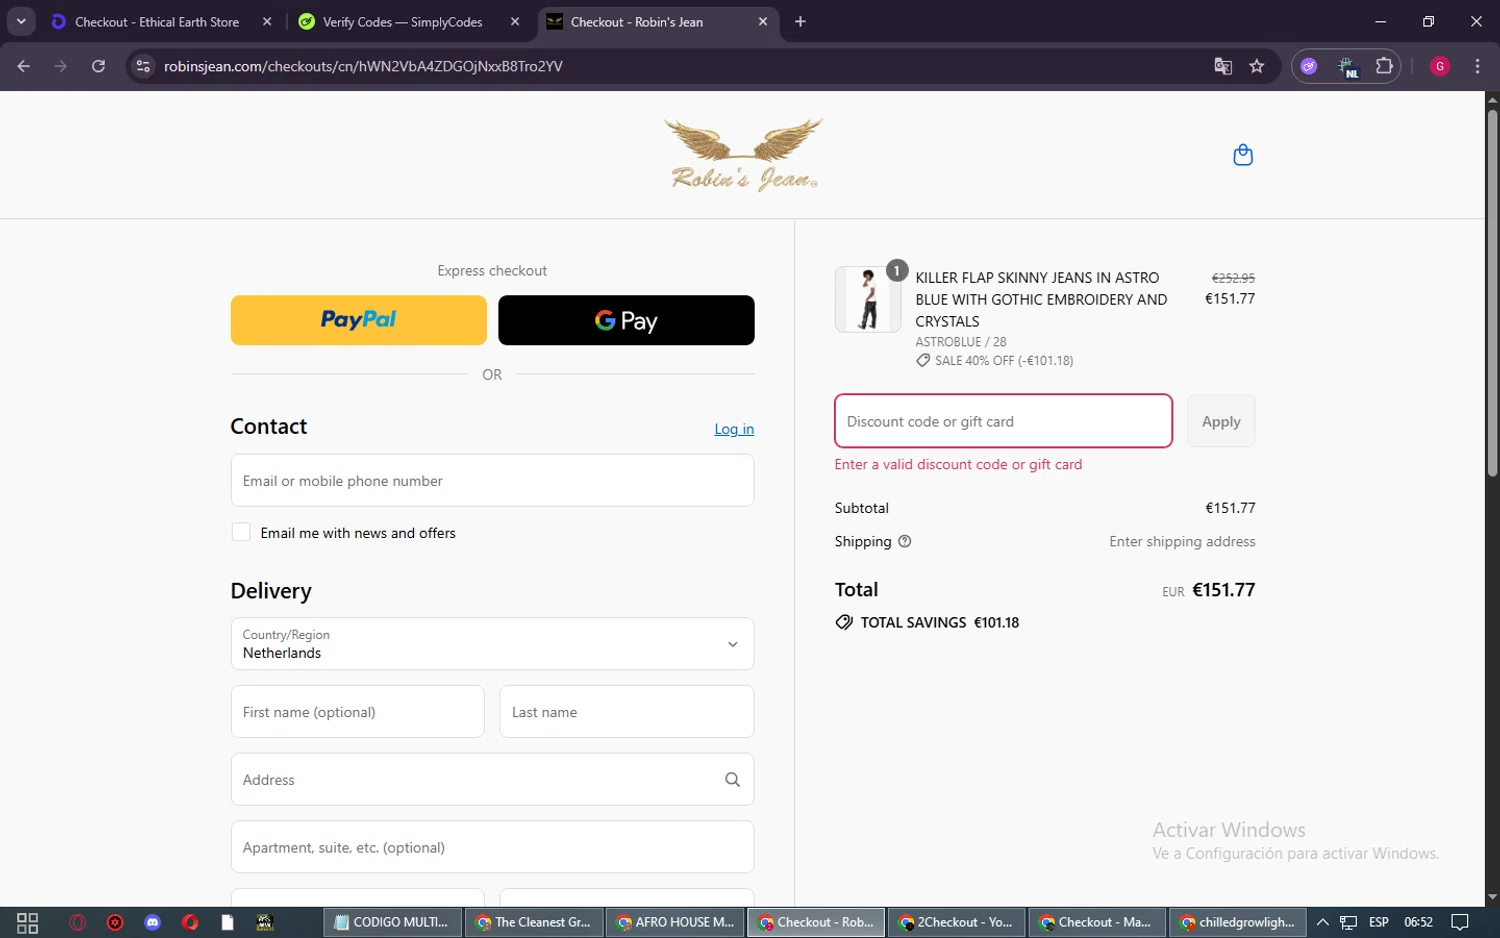Click the First name (optional) field
This screenshot has width=1500, height=938.
pyautogui.click(x=357, y=712)
